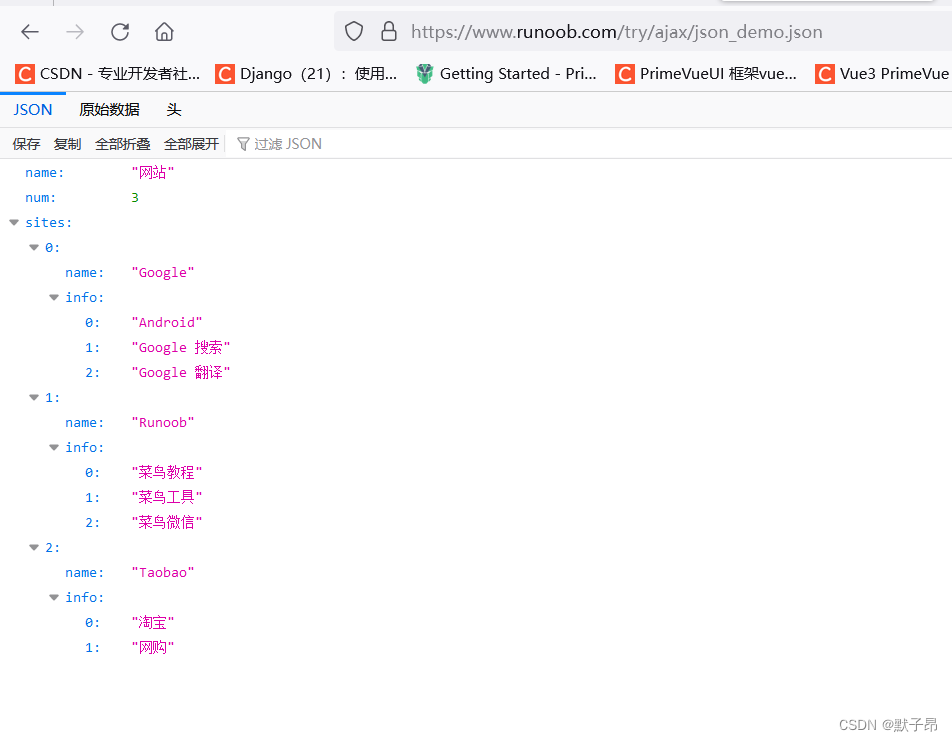Select the "Taobao" name value

click(163, 573)
